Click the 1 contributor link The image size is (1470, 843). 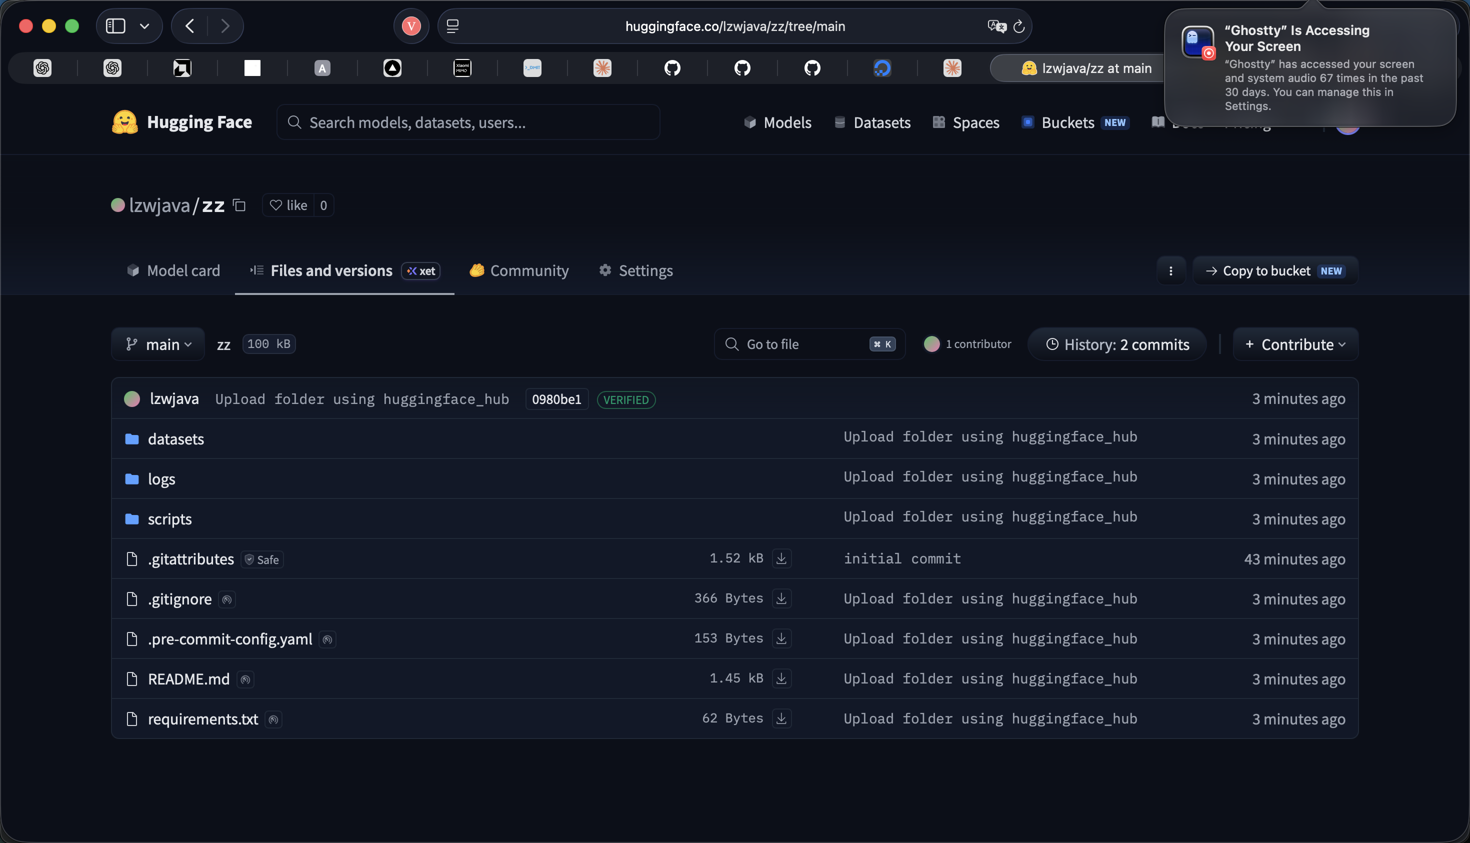pyautogui.click(x=967, y=344)
